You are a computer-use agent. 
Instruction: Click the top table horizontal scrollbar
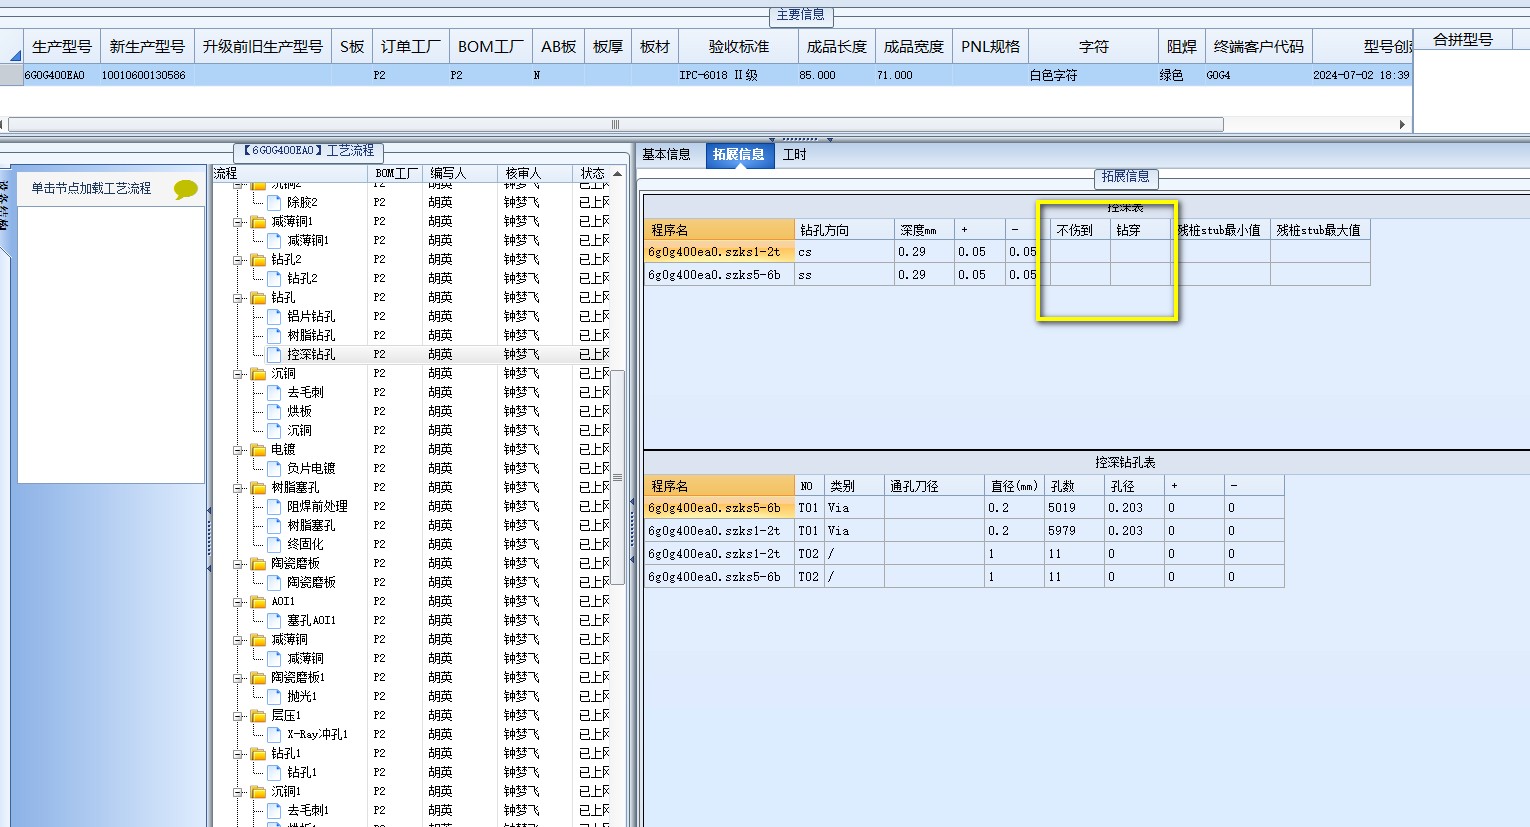616,125
